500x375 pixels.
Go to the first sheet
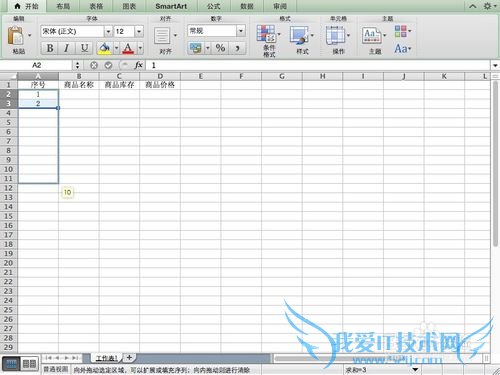[x=49, y=358]
